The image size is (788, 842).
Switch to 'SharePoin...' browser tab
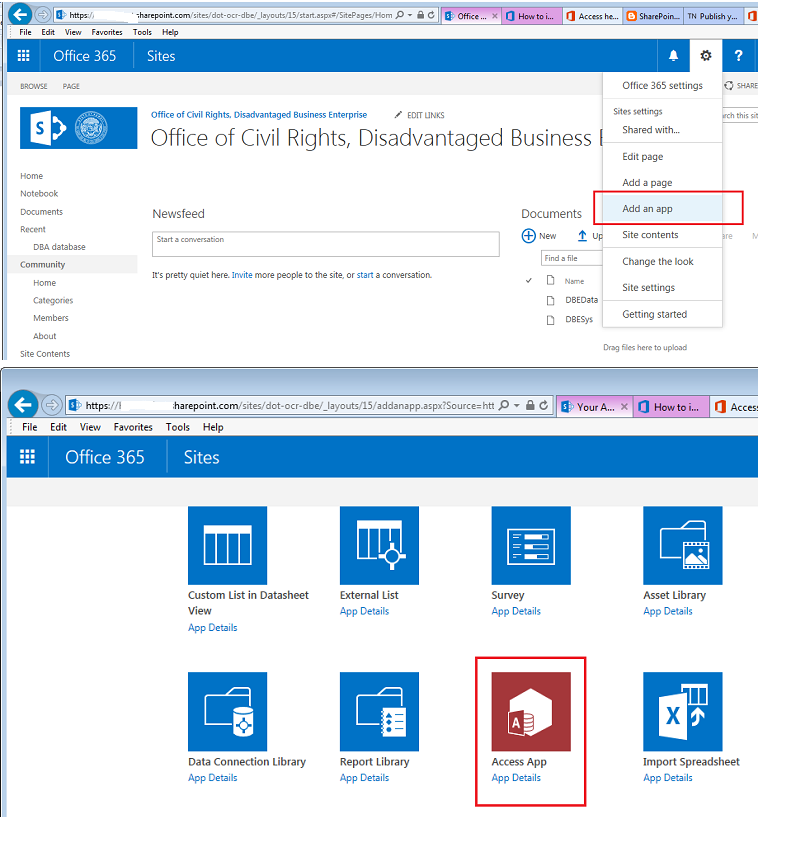[654, 16]
